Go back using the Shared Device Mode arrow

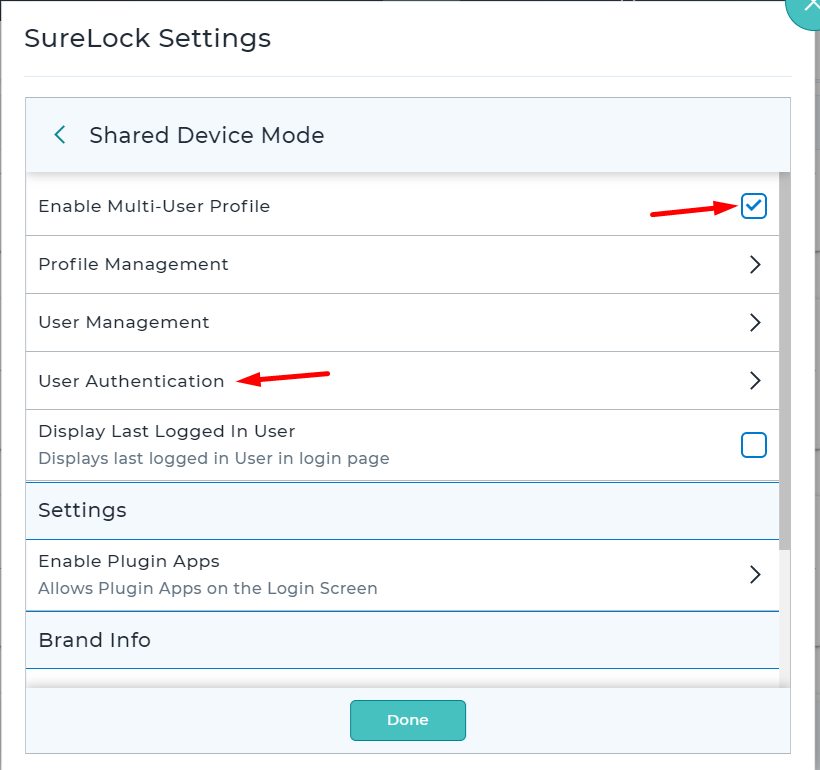click(x=60, y=135)
